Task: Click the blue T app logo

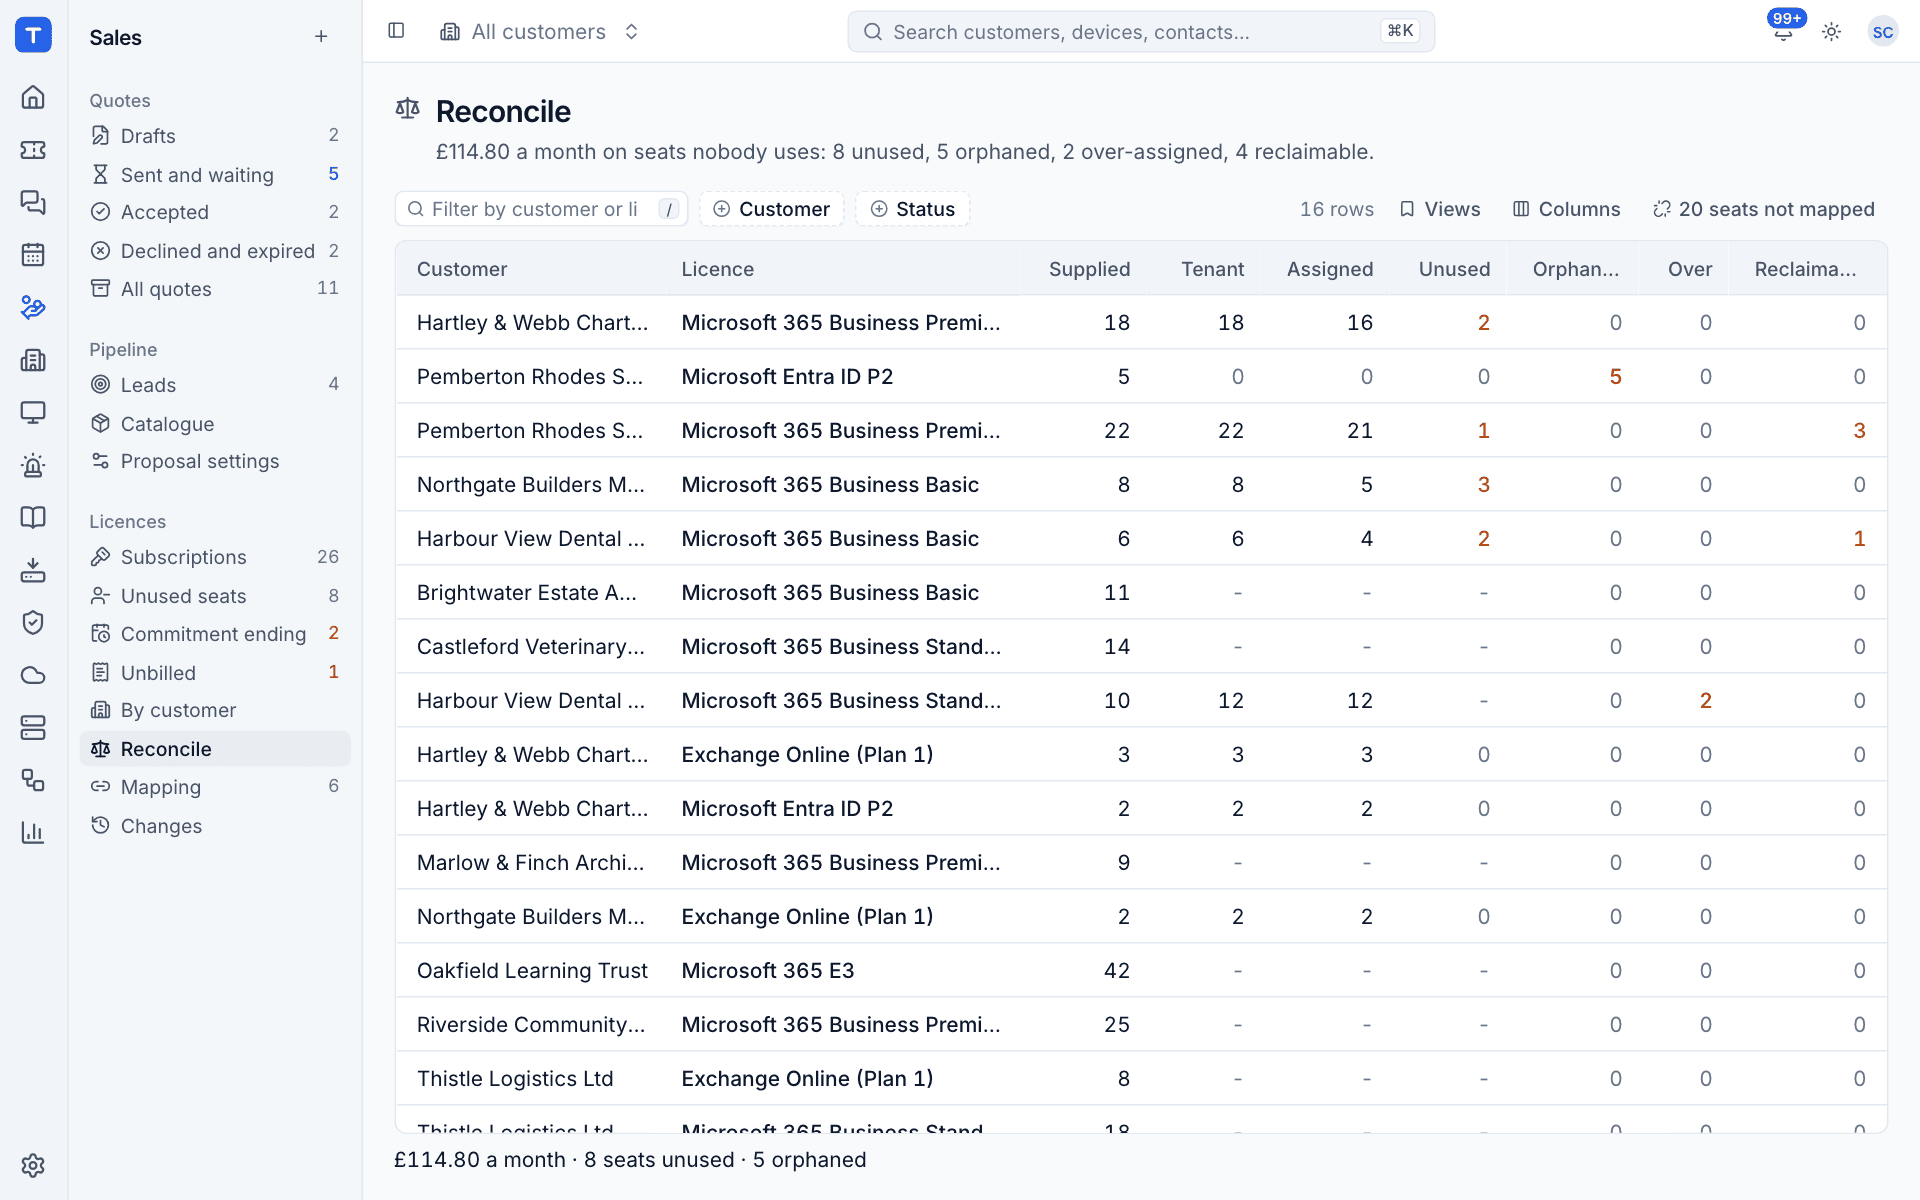Action: (33, 35)
